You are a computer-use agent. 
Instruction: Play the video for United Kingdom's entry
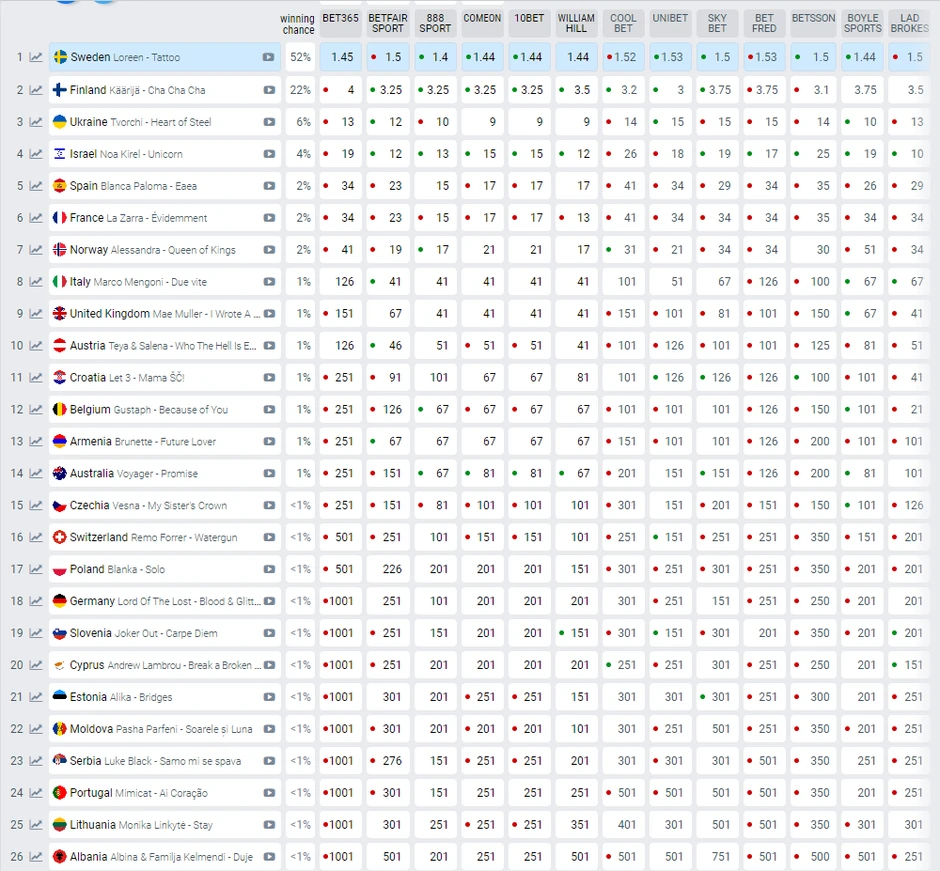point(269,314)
